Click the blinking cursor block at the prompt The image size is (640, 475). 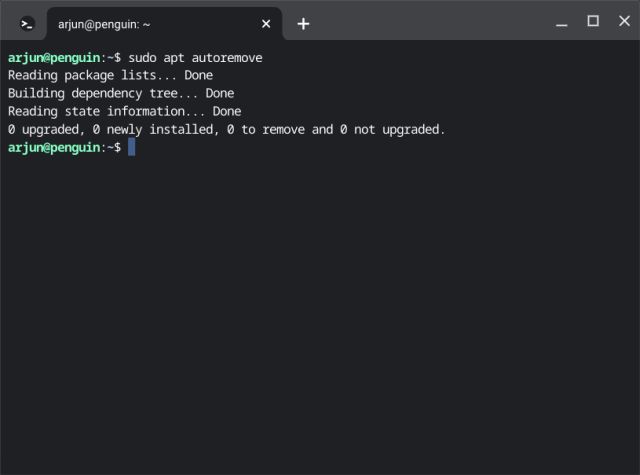[x=131, y=148]
